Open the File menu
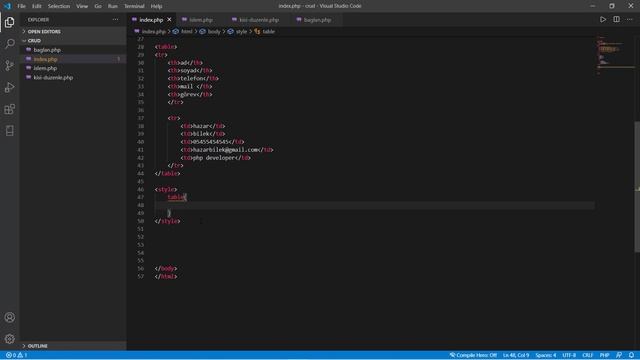 point(21,6)
